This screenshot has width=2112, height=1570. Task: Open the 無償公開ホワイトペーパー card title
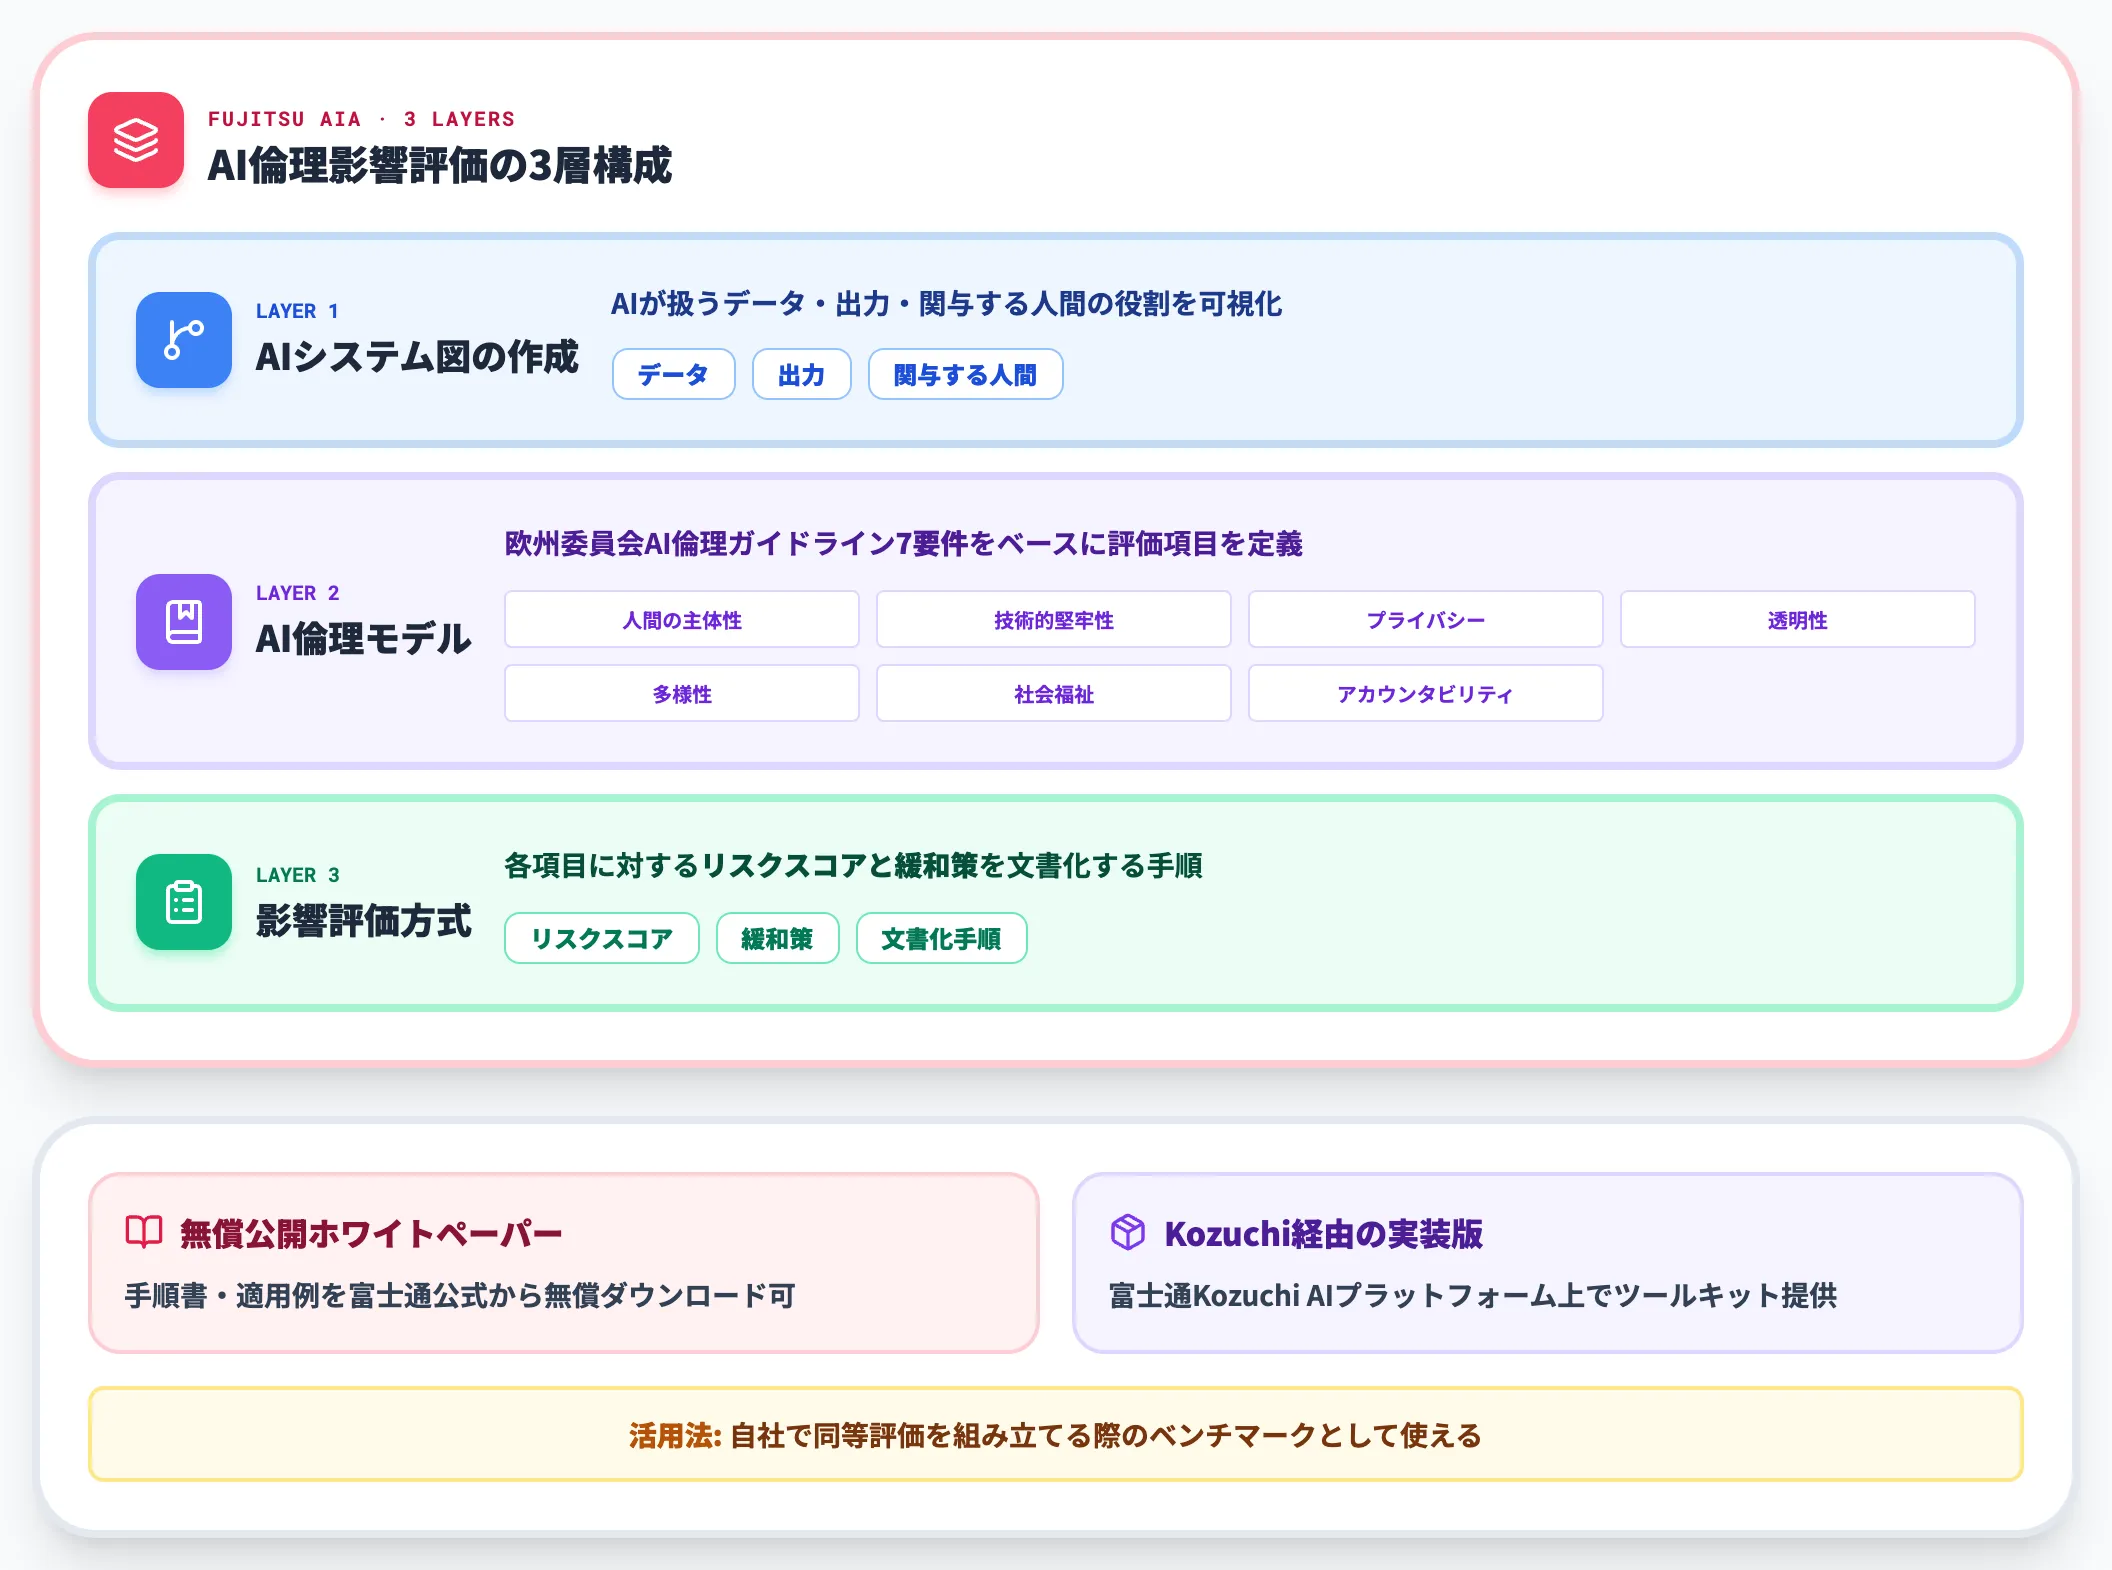[x=371, y=1234]
